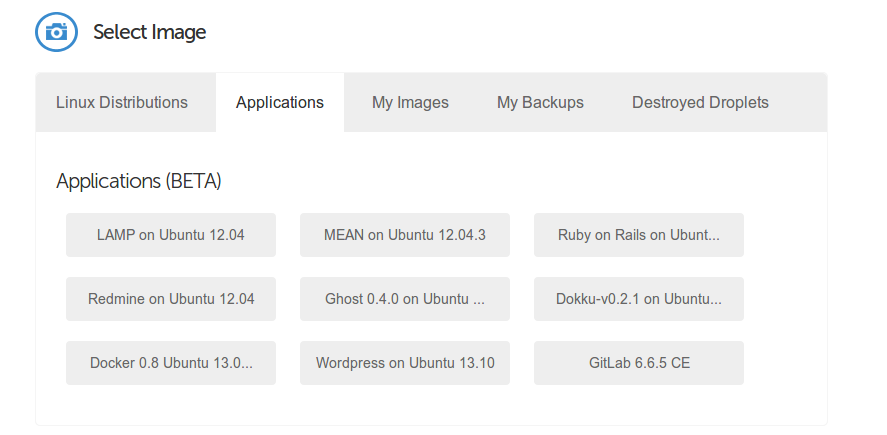Select Ruby on Rails on Ubuntu image

pyautogui.click(x=639, y=235)
